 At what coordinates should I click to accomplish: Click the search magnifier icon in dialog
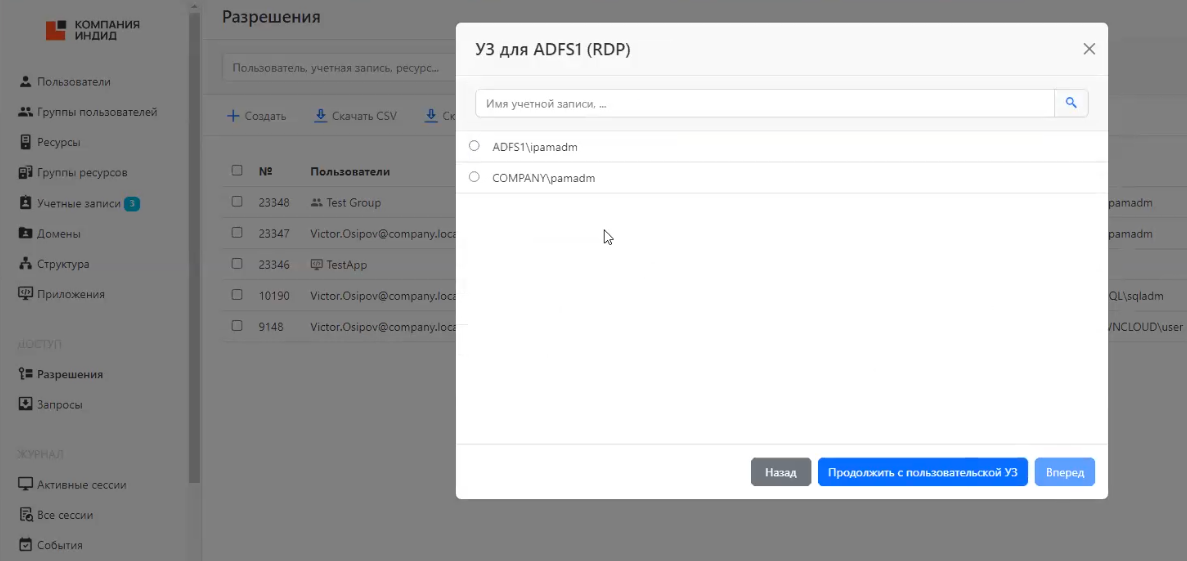(1071, 103)
